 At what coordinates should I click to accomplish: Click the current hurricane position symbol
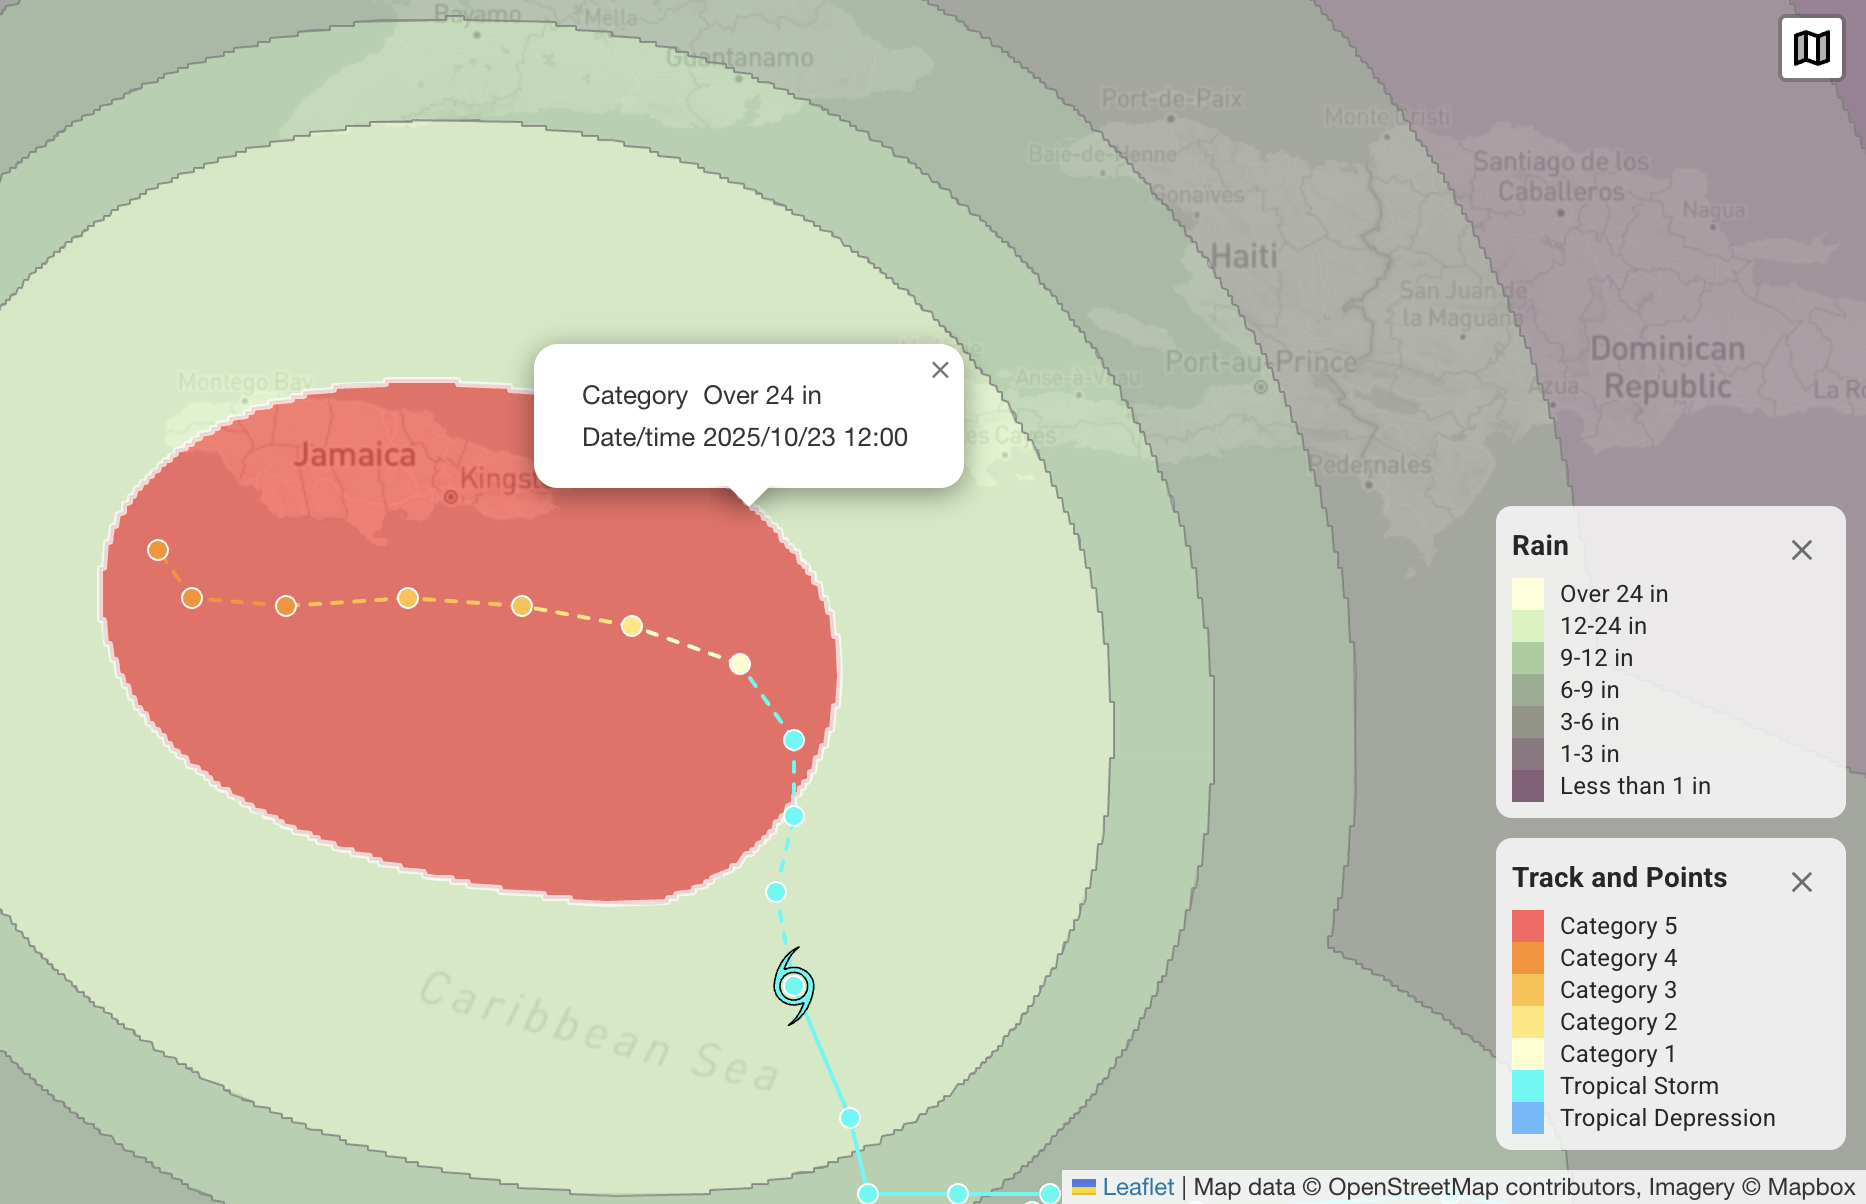click(794, 986)
